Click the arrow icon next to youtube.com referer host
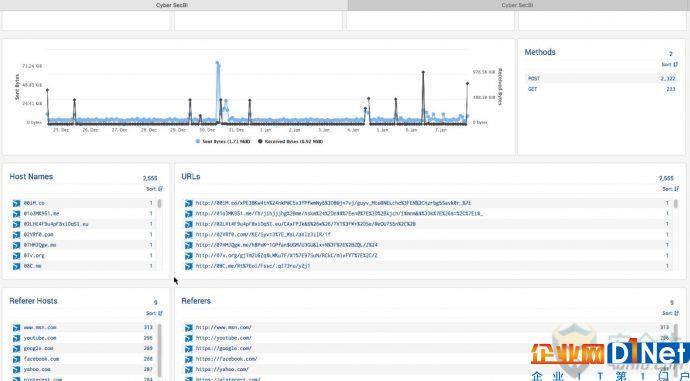 (16, 338)
